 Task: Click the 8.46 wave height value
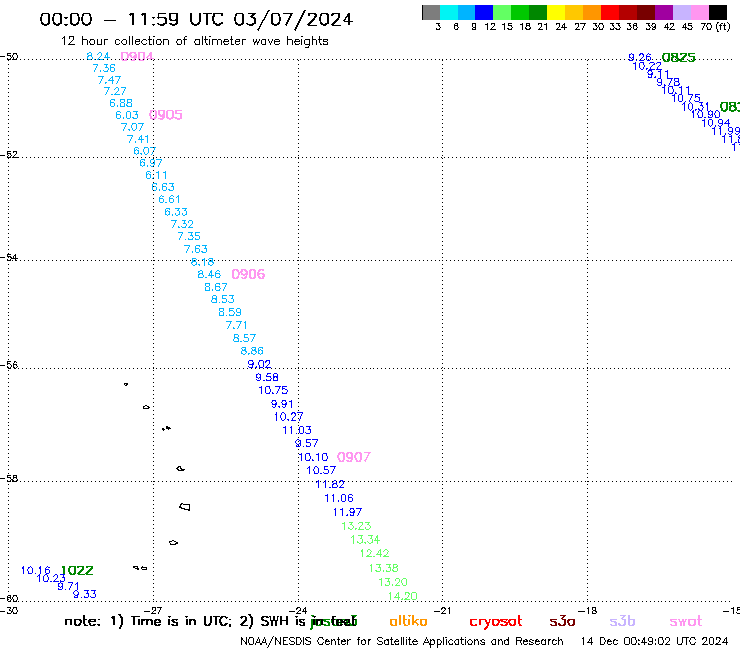point(209,274)
